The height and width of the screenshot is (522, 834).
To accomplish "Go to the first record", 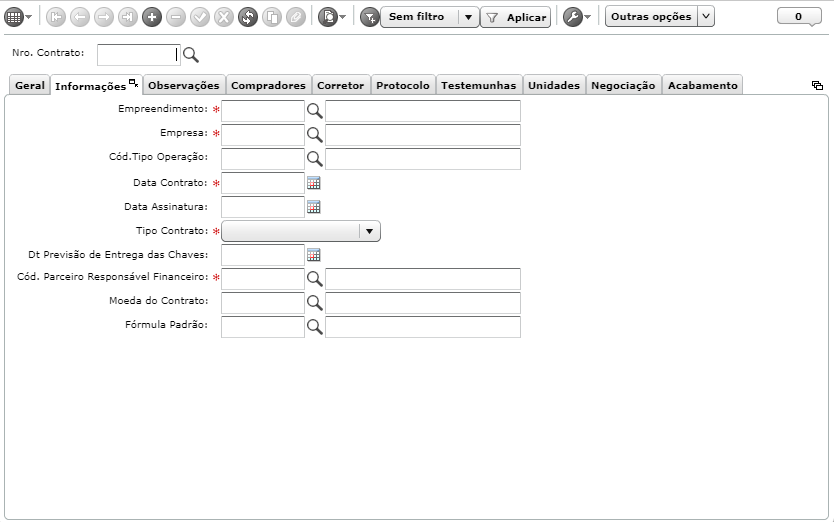I will click(56, 17).
